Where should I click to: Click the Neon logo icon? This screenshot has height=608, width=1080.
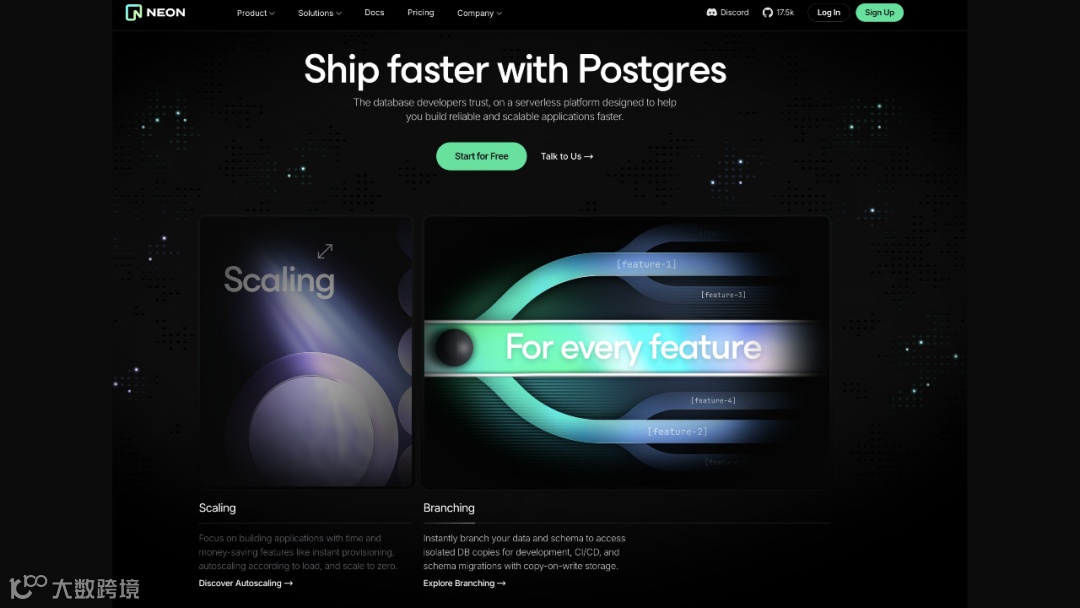coord(134,12)
